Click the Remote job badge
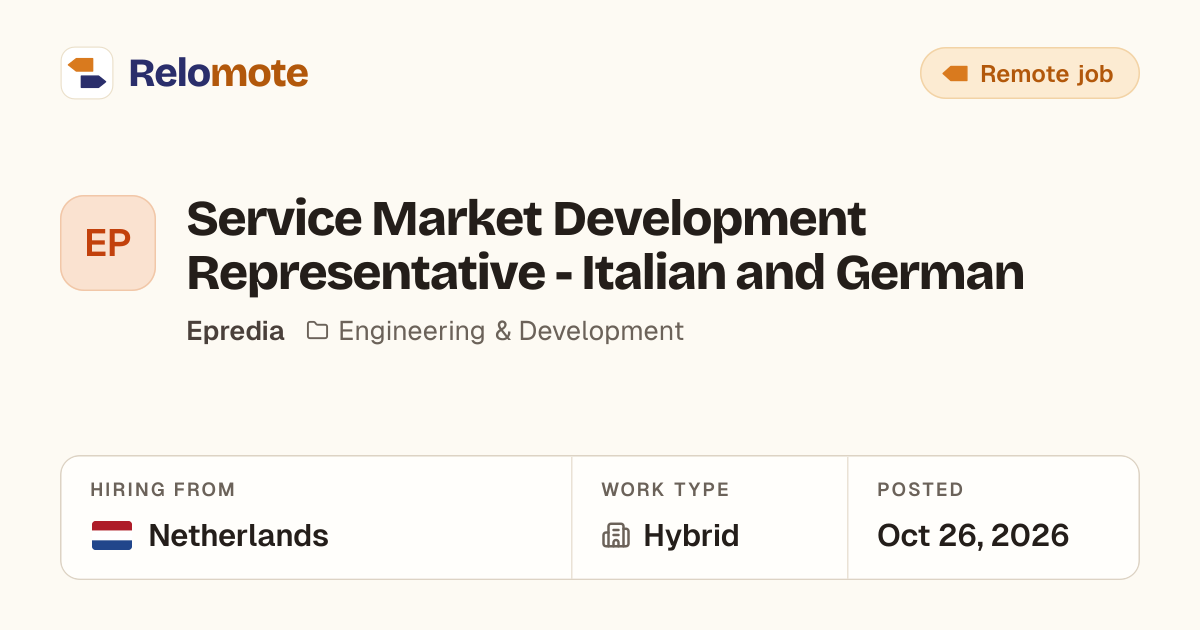 coord(1030,73)
